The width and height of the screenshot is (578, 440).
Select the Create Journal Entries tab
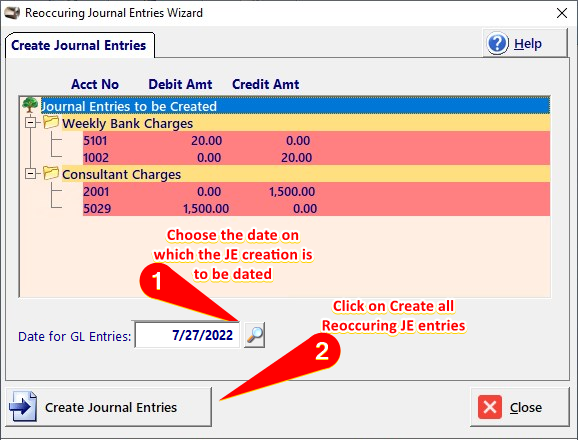point(79,45)
